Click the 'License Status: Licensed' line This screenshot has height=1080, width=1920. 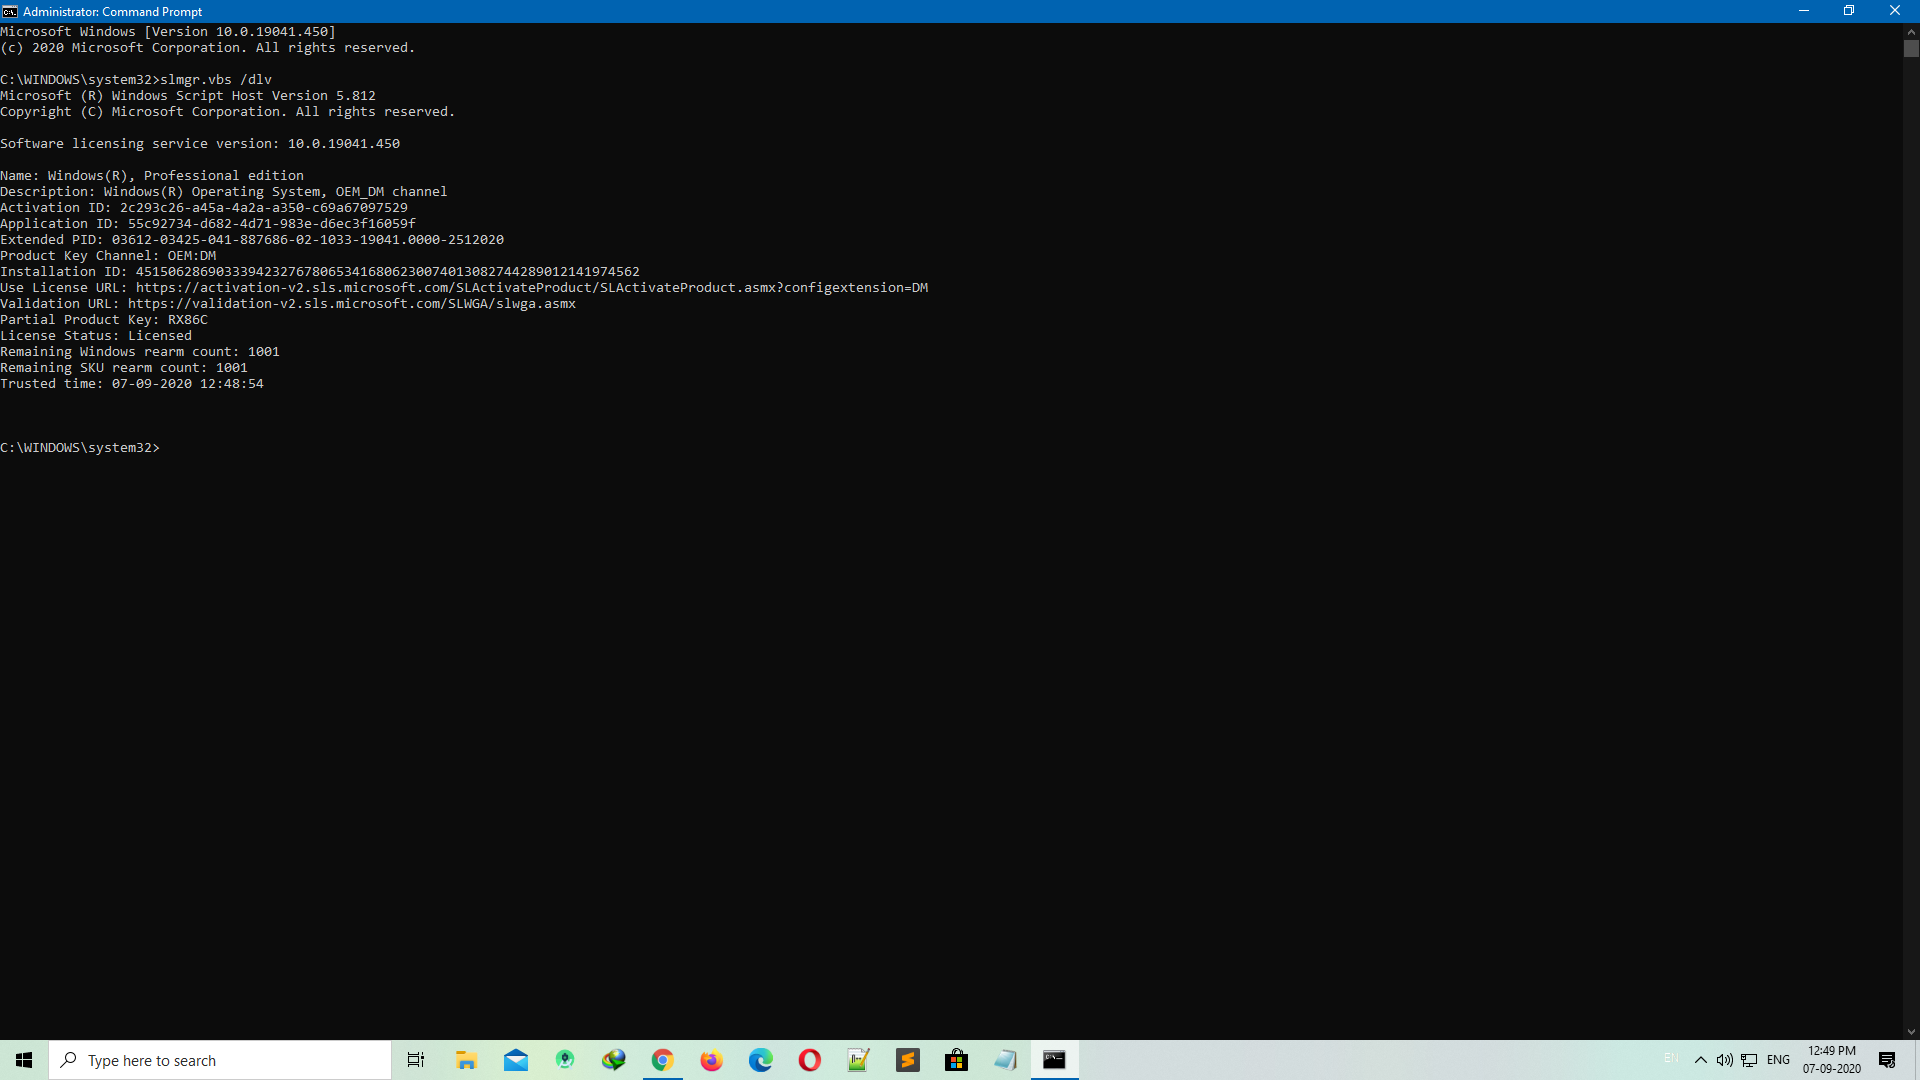(96, 336)
